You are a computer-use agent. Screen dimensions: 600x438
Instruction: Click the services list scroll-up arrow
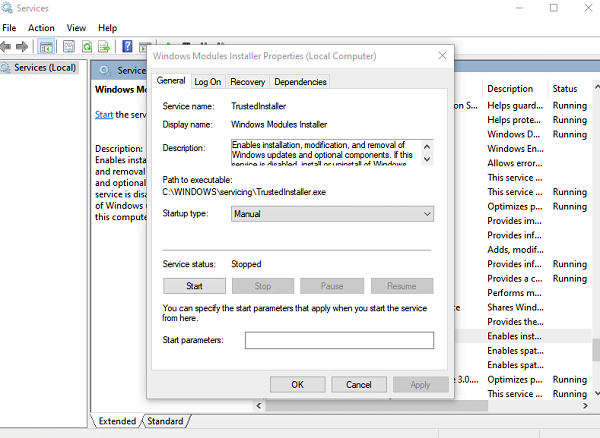(597, 88)
